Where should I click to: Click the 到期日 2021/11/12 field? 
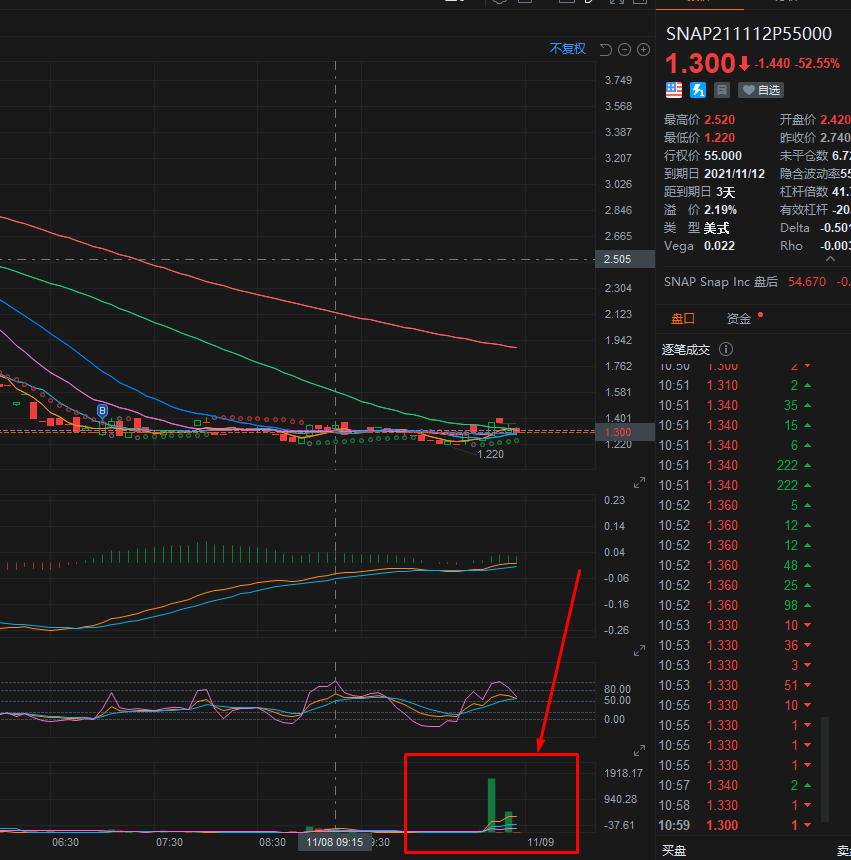(x=714, y=174)
